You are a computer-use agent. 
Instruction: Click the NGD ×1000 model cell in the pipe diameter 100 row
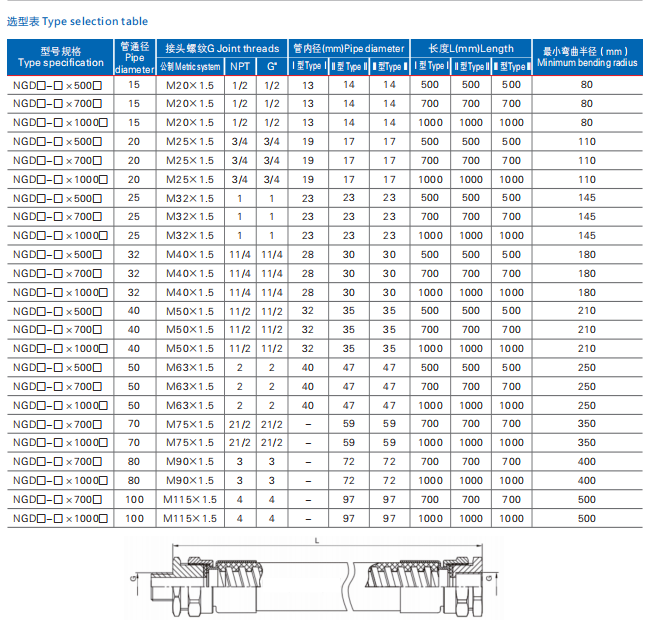pos(60,519)
